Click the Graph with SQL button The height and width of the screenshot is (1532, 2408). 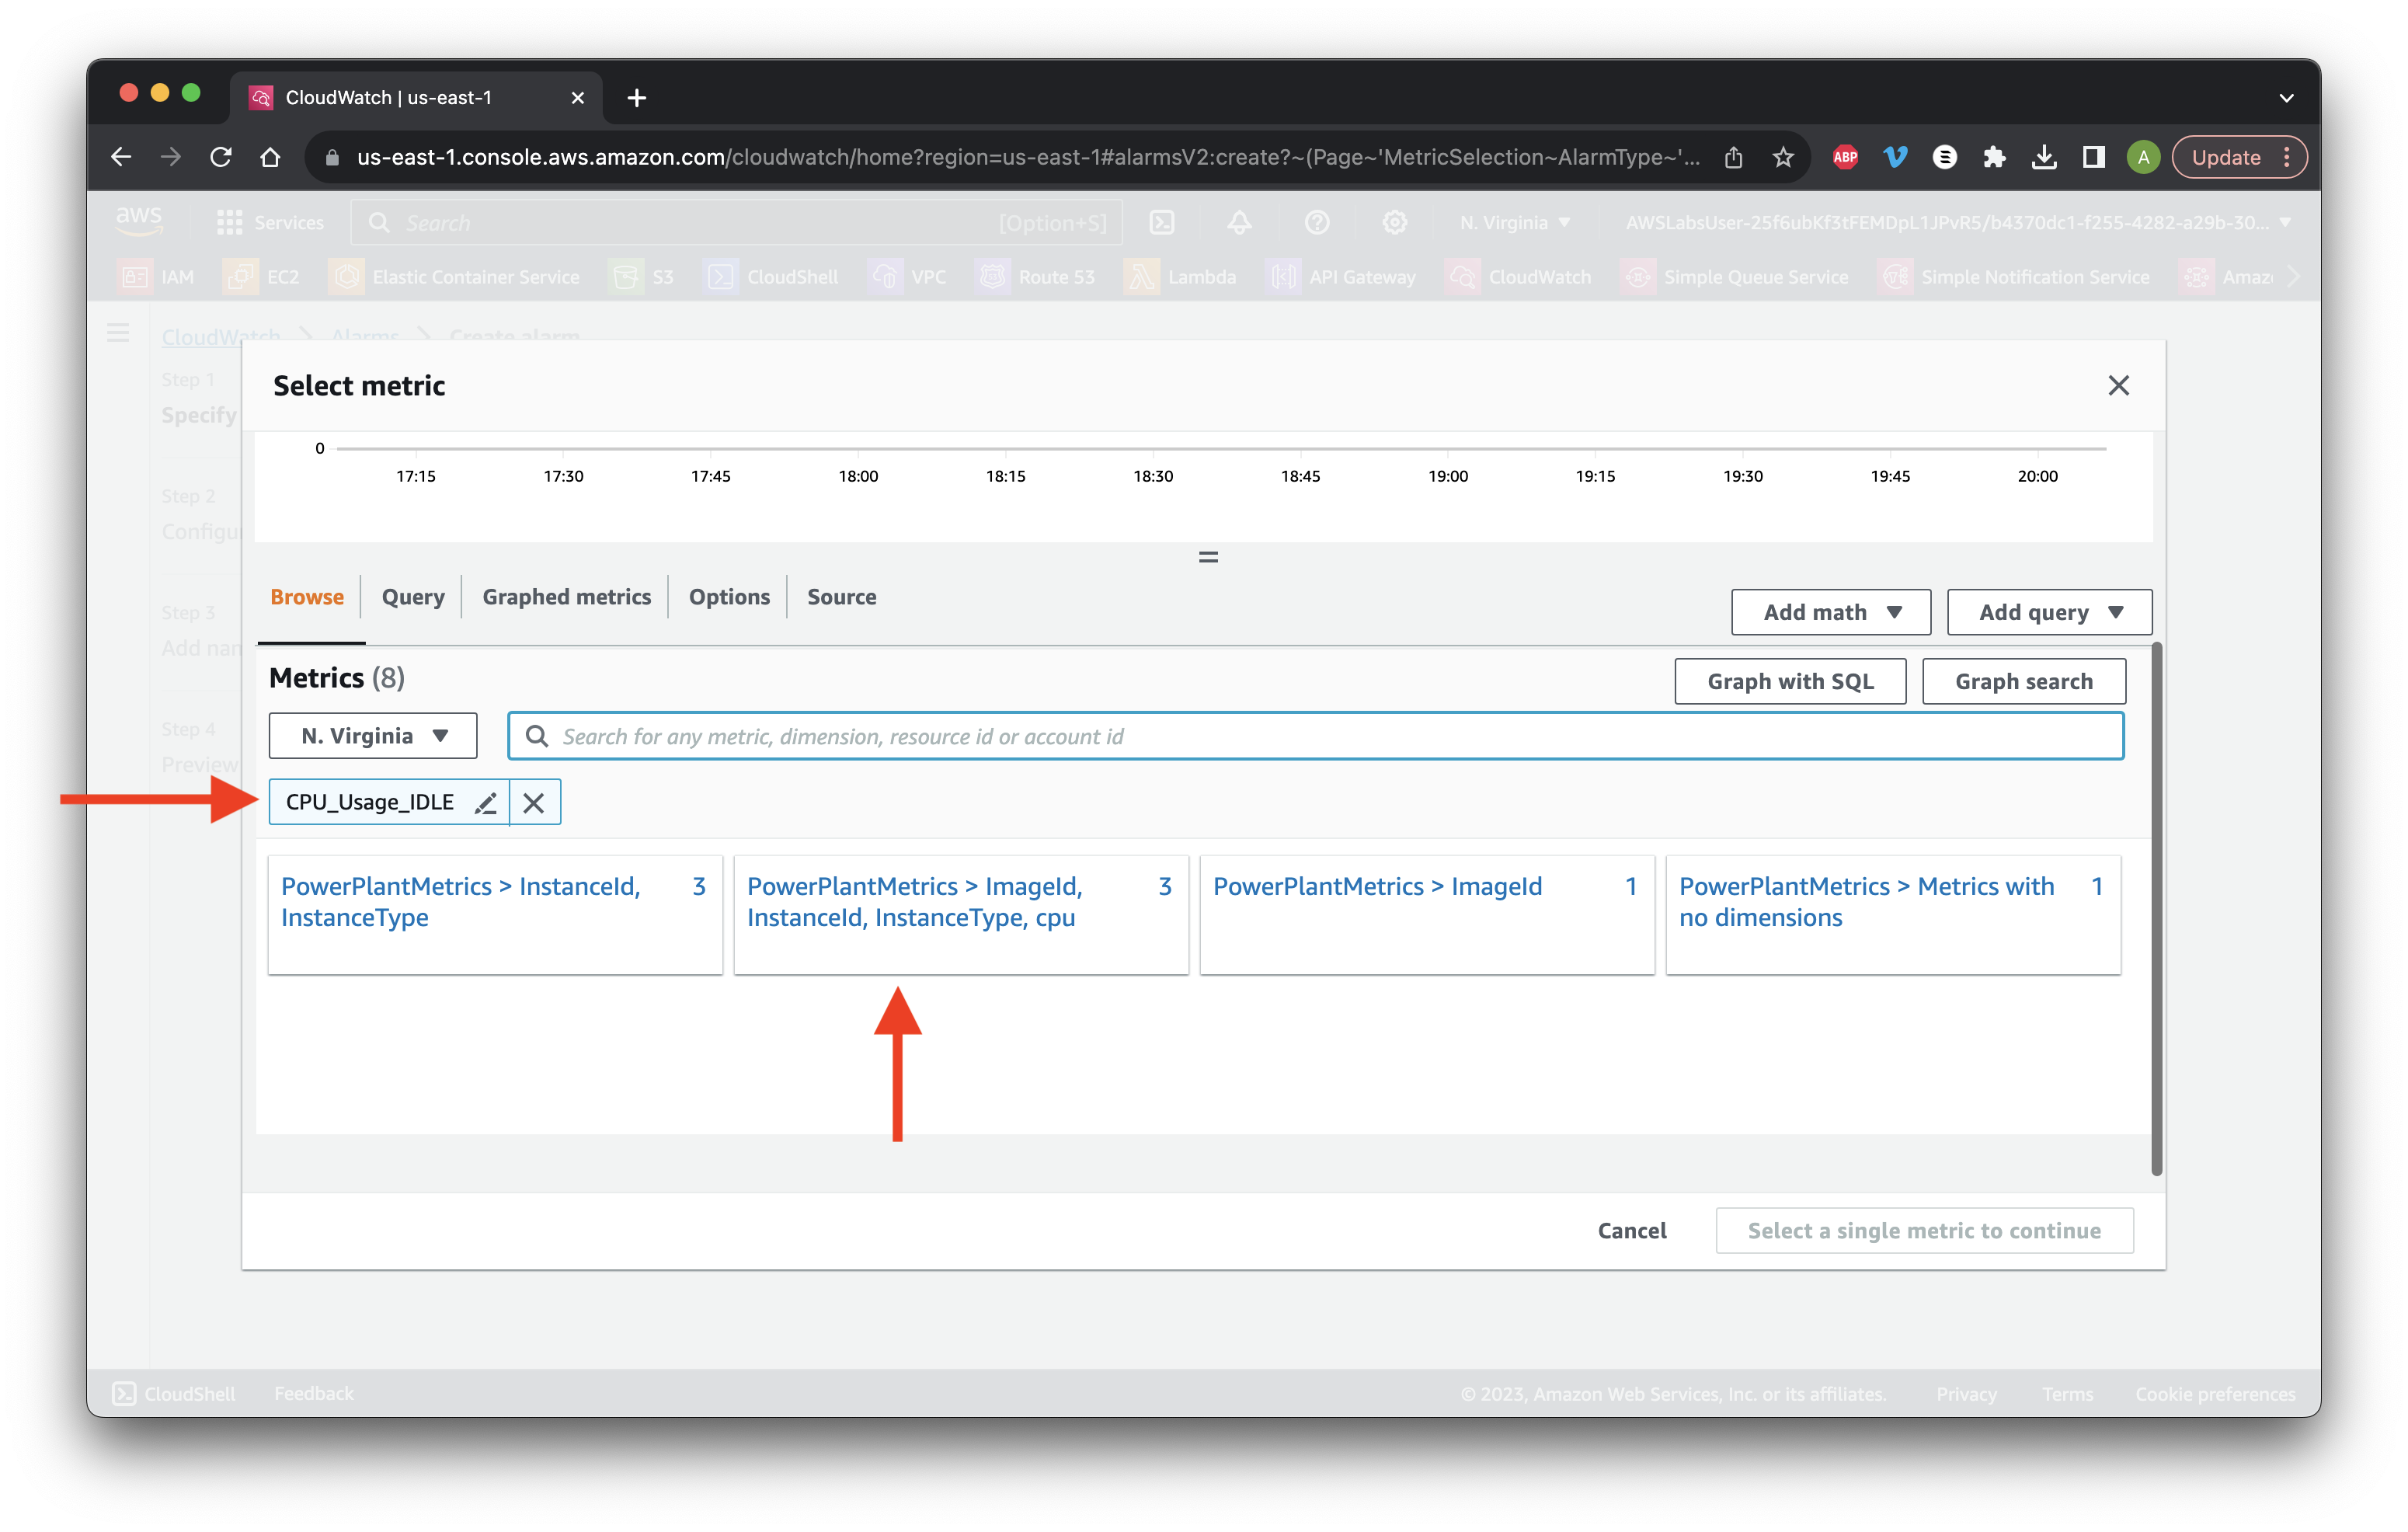coord(1790,681)
